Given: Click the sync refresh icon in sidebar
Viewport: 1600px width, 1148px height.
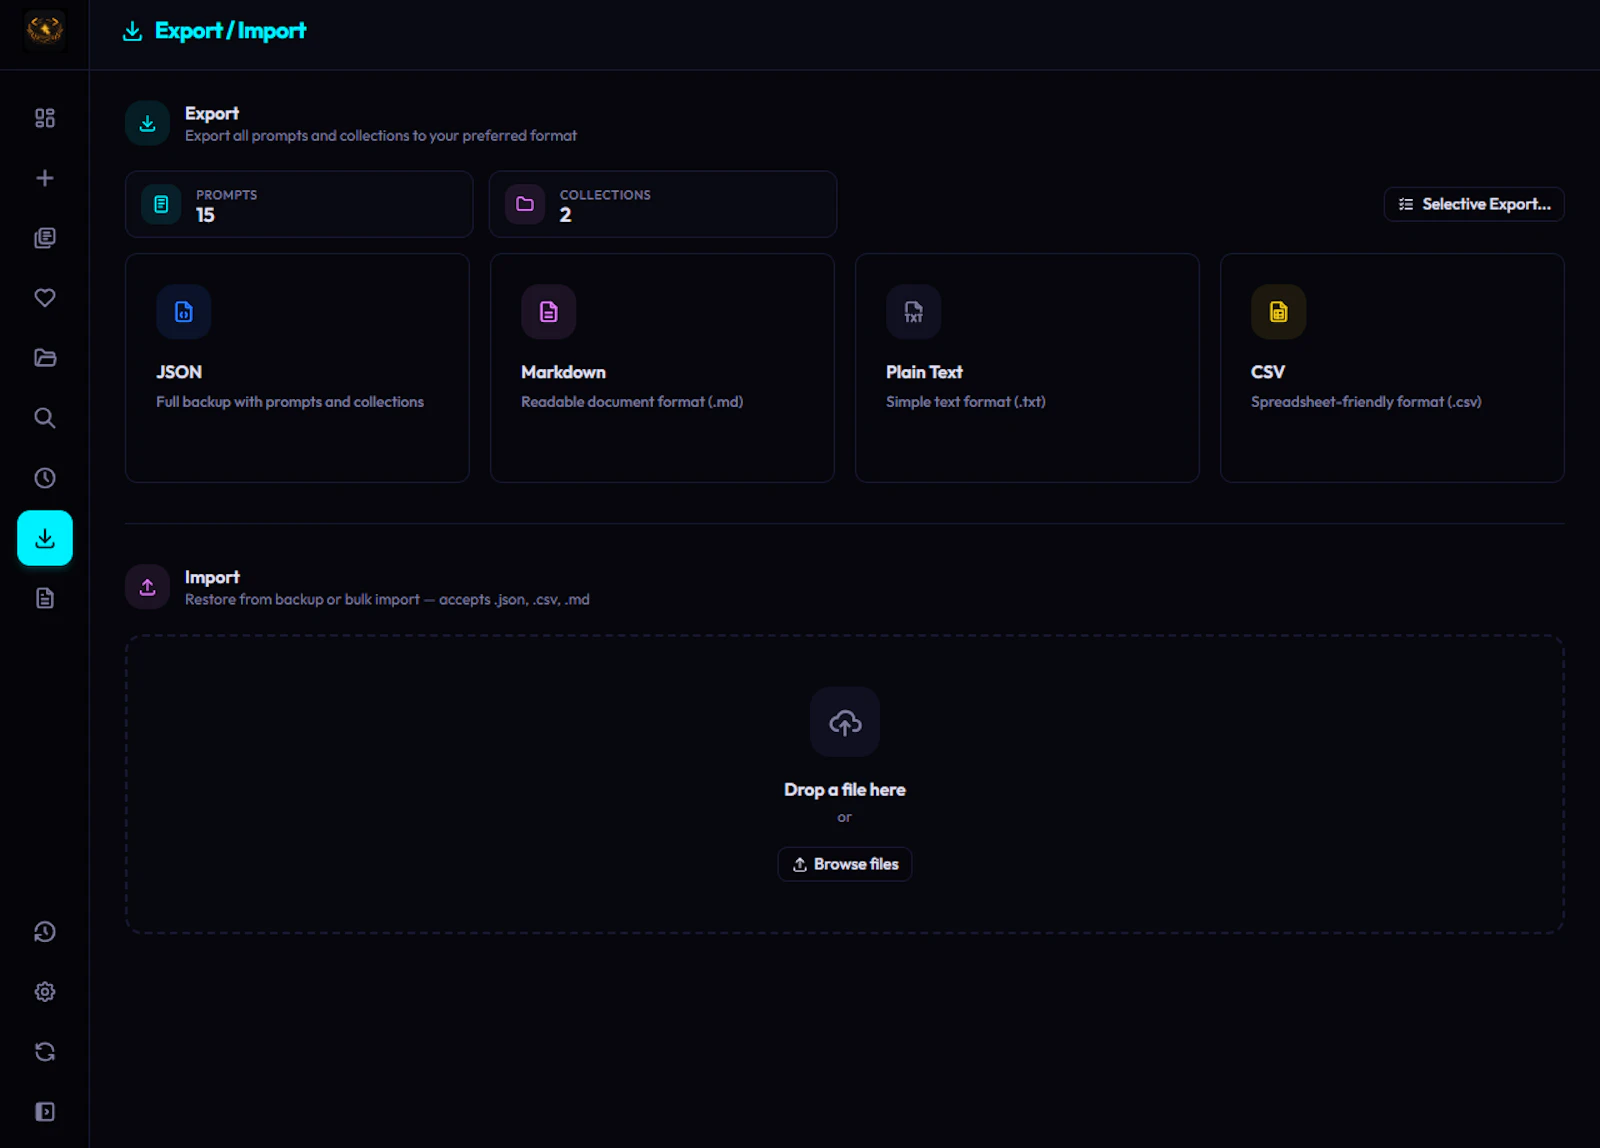Looking at the screenshot, I should pyautogui.click(x=44, y=1052).
